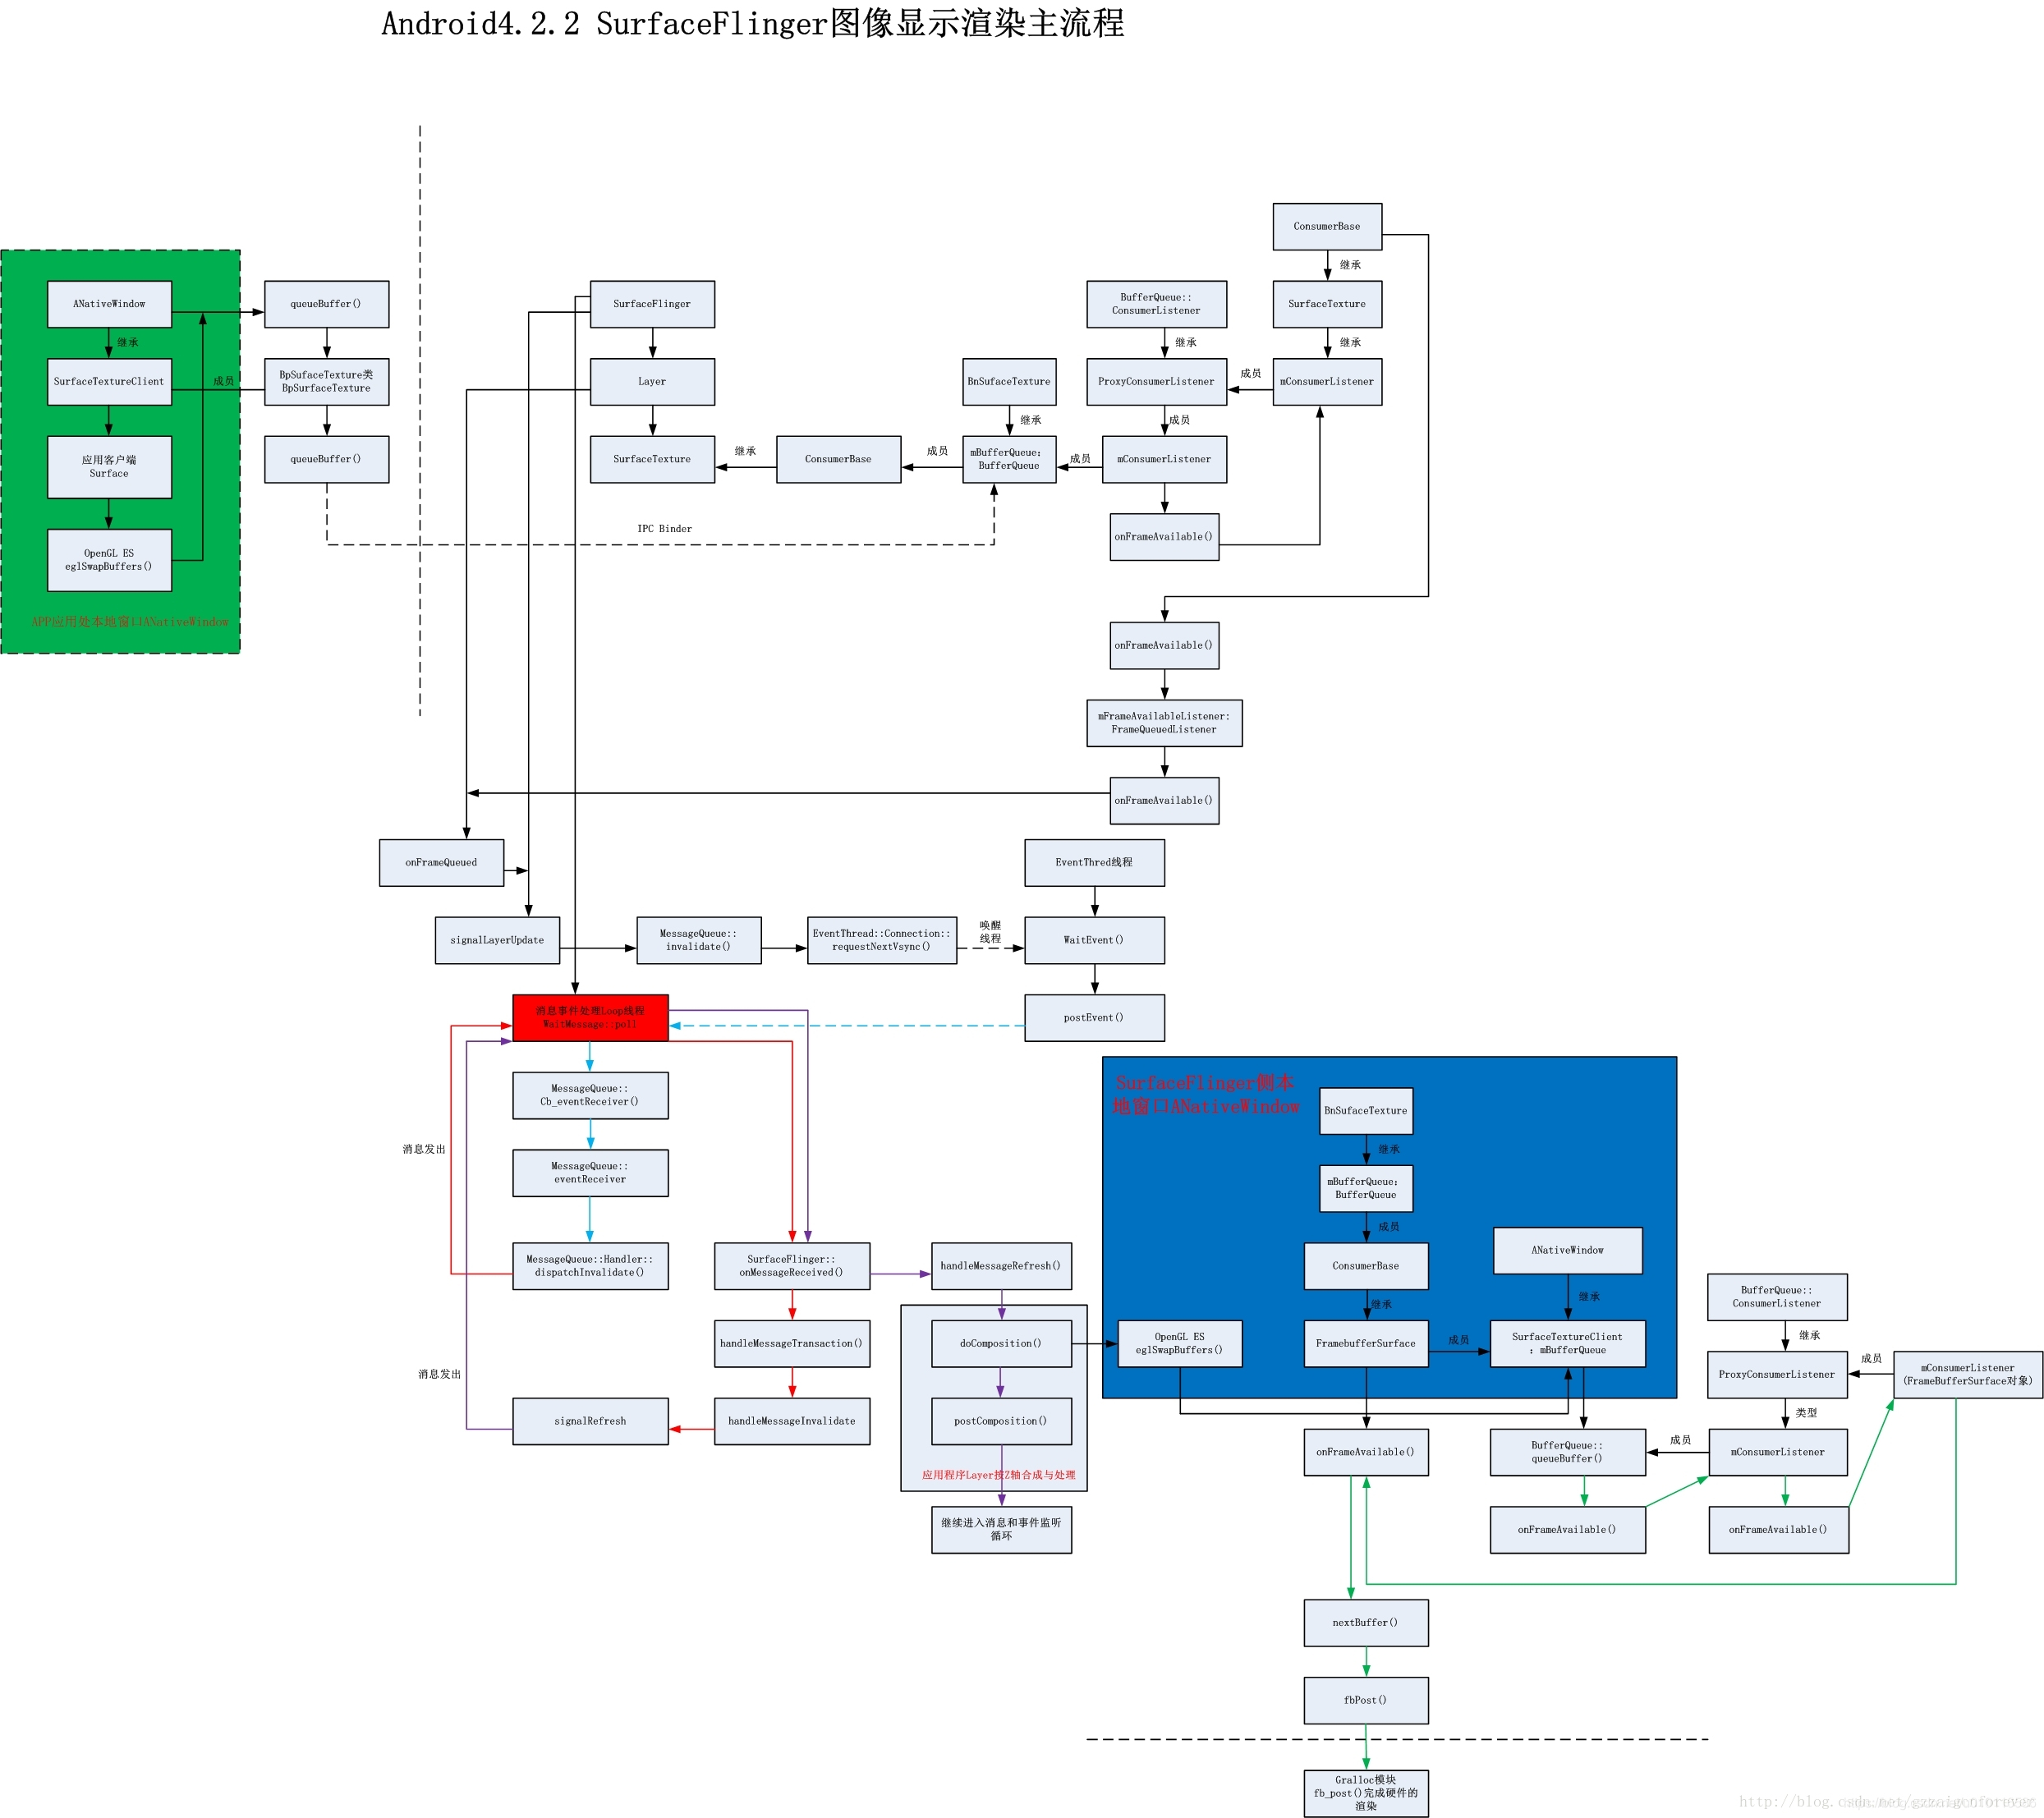Click the green-area ANativeWindow box
The image size is (2044, 1818).
(109, 304)
